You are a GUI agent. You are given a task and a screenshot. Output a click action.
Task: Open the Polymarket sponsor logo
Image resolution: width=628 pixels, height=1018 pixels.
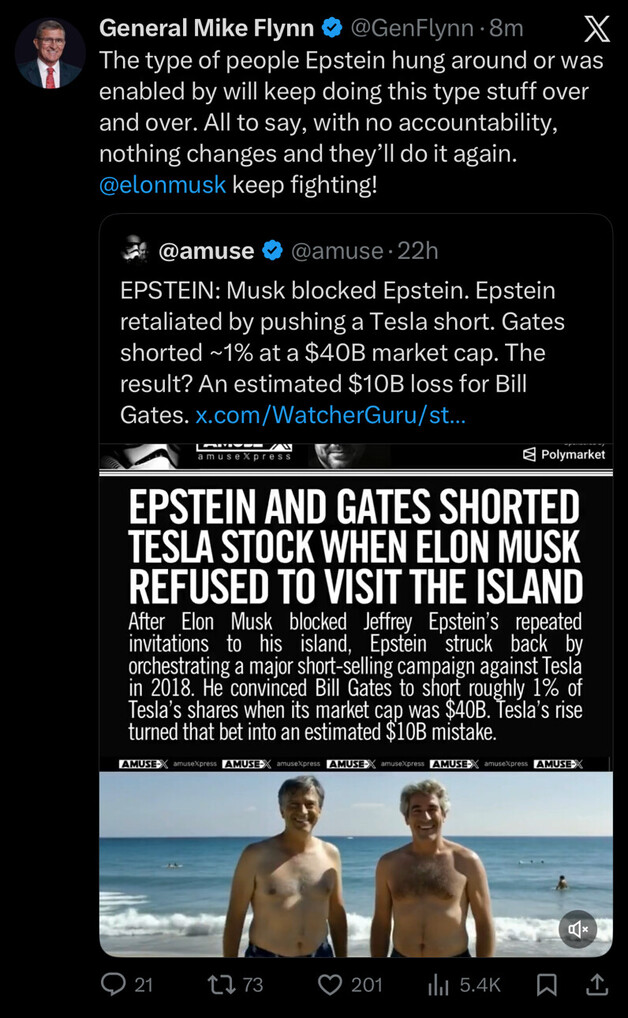pos(564,454)
